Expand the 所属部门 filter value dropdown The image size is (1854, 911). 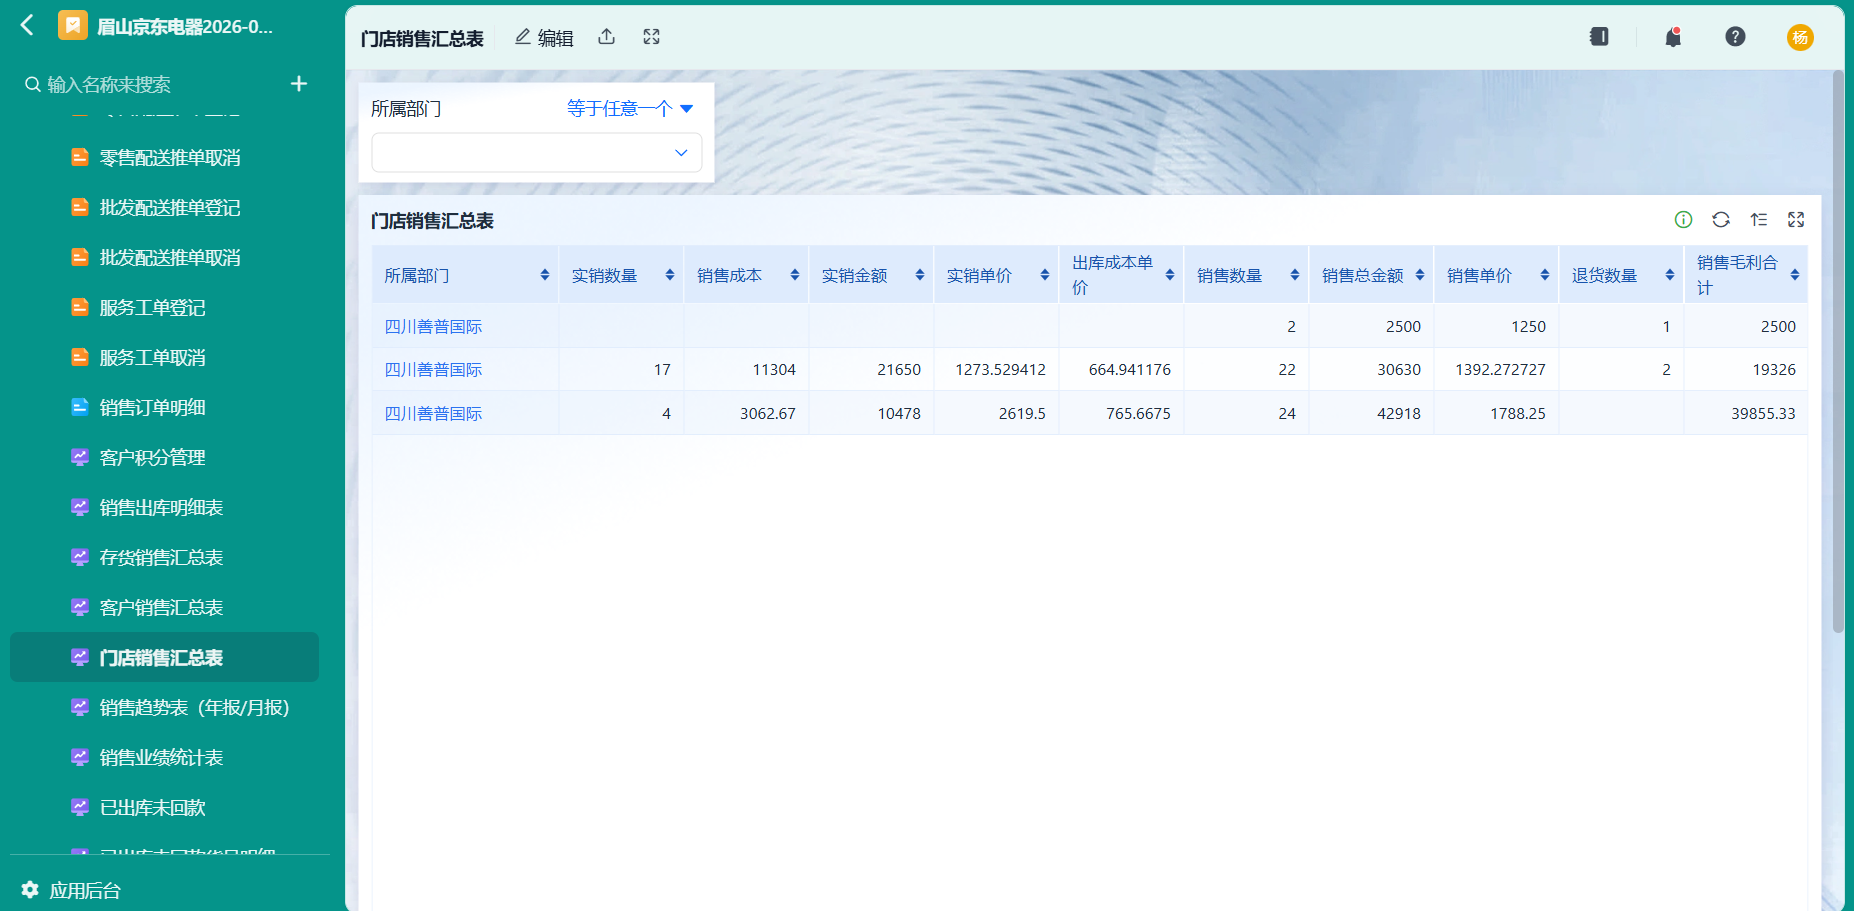point(537,153)
